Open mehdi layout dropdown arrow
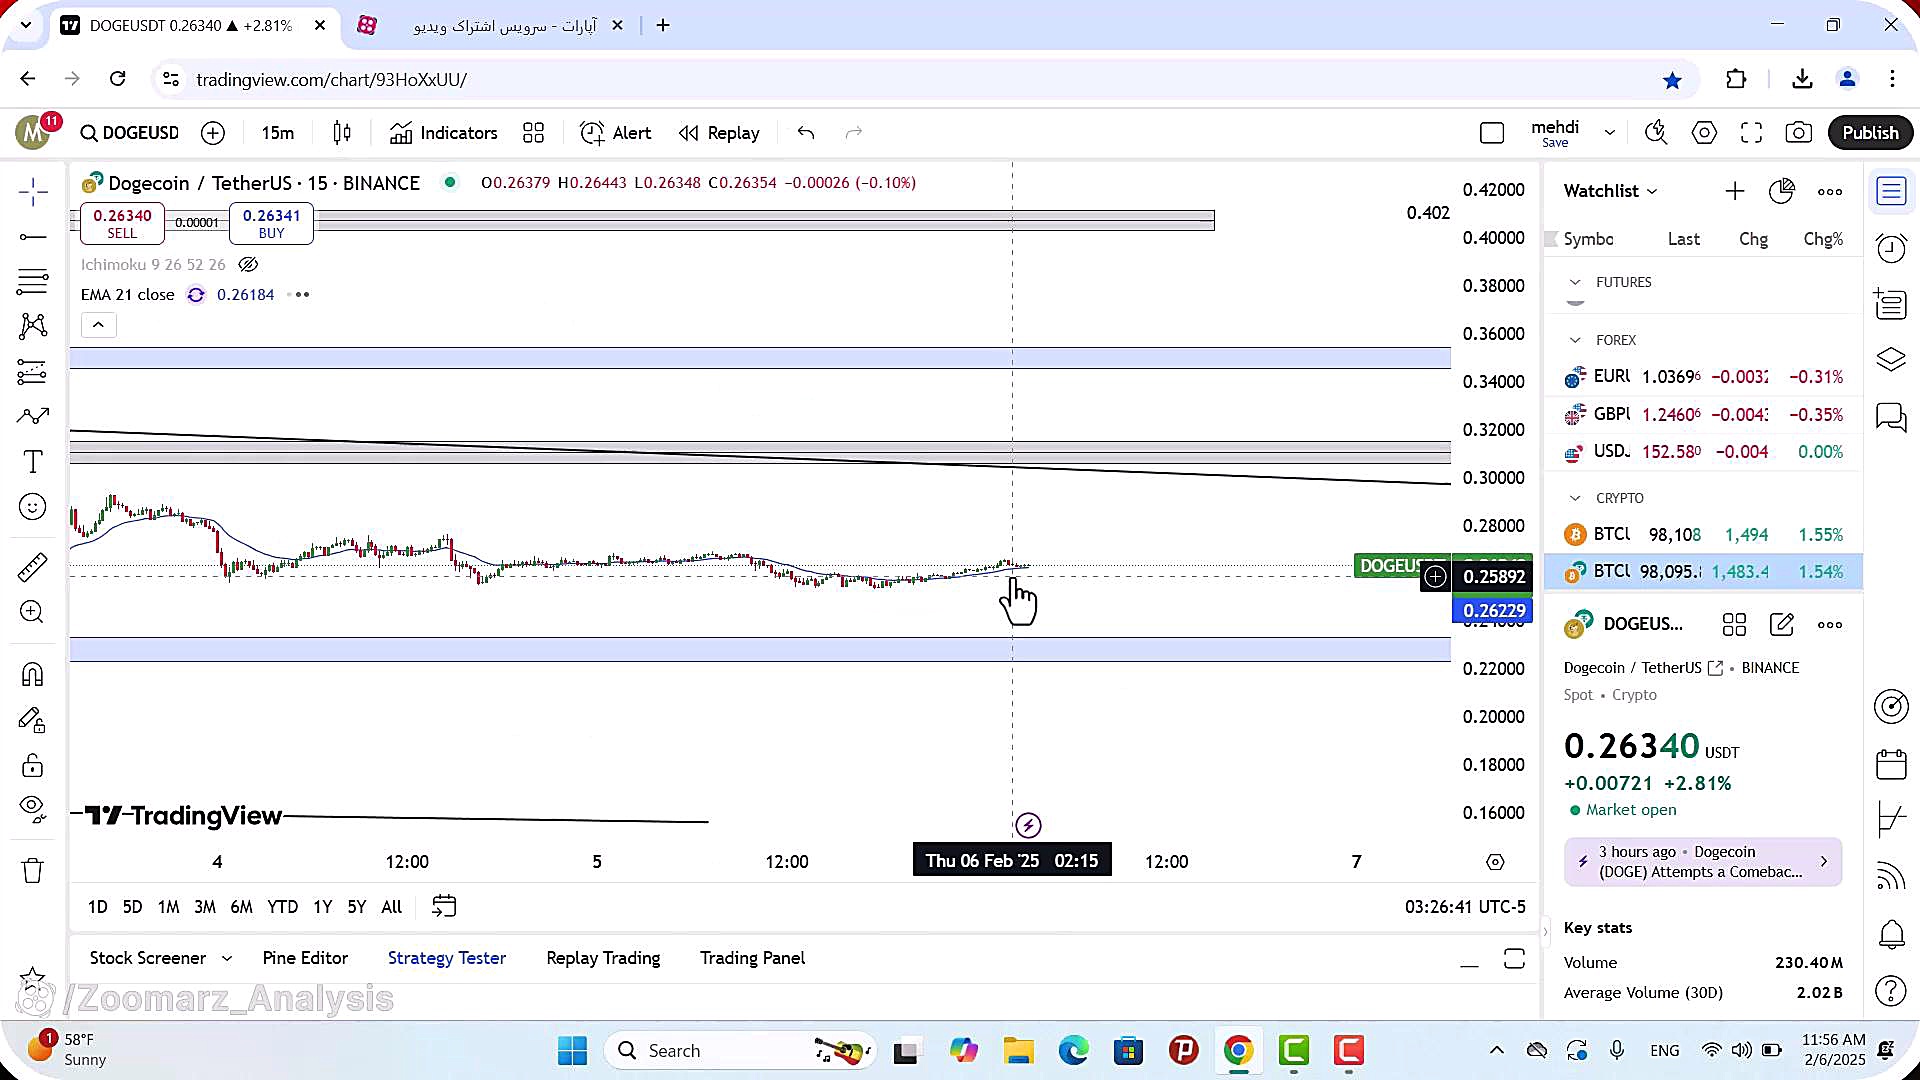This screenshot has width=1920, height=1080. (x=1610, y=132)
